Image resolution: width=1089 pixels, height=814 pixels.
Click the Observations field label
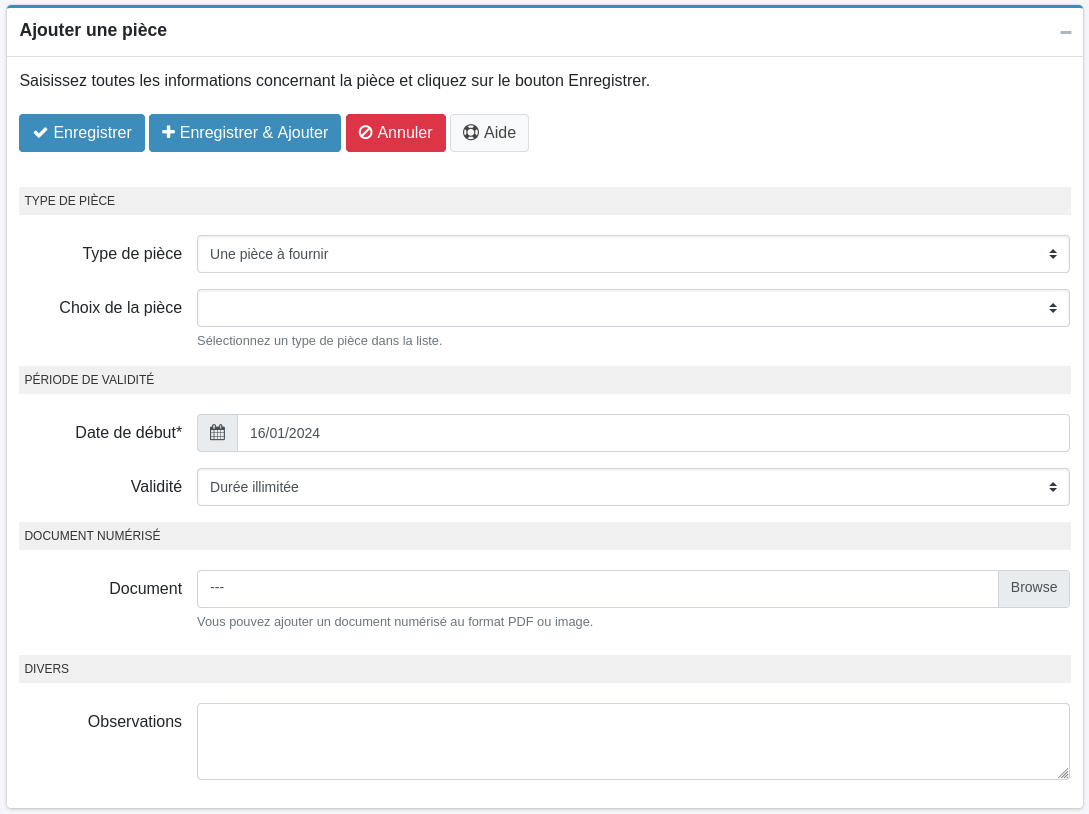134,722
